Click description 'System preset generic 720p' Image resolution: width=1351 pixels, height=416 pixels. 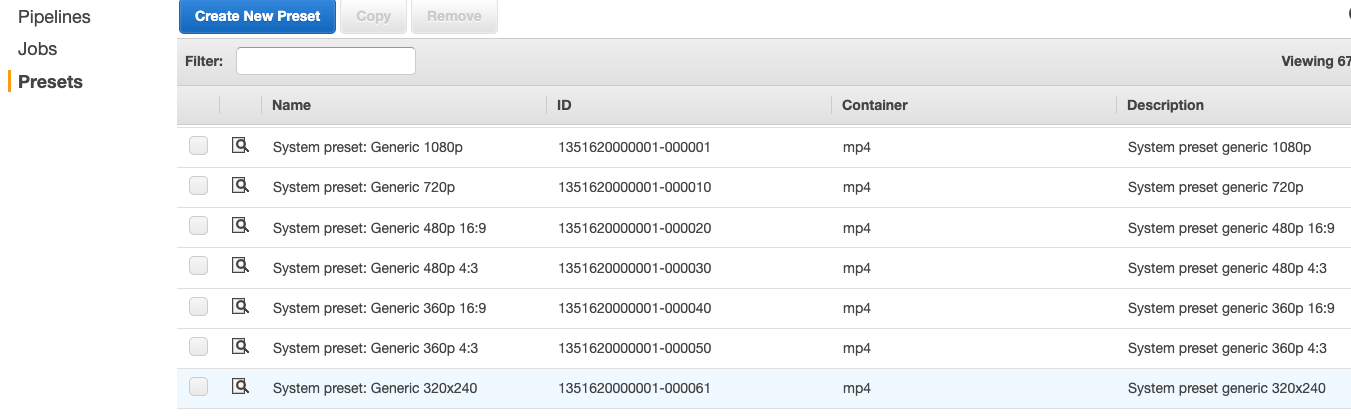tap(1216, 187)
